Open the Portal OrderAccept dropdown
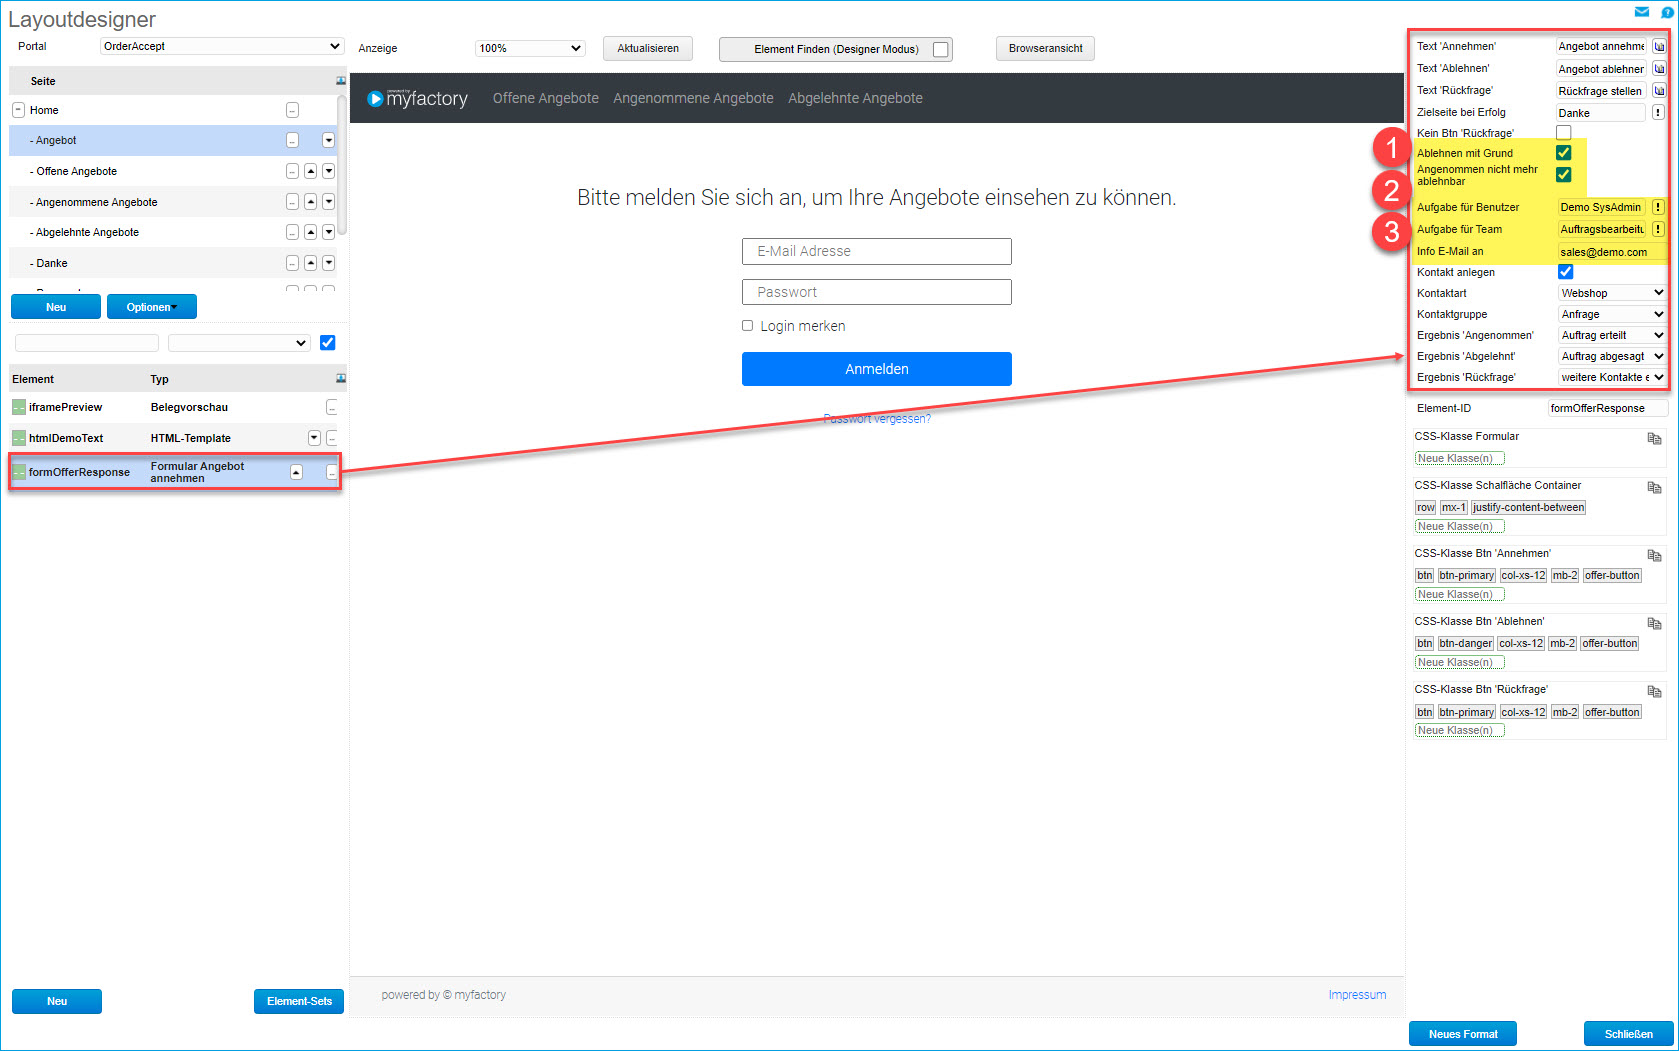The width and height of the screenshot is (1679, 1051). point(221,46)
